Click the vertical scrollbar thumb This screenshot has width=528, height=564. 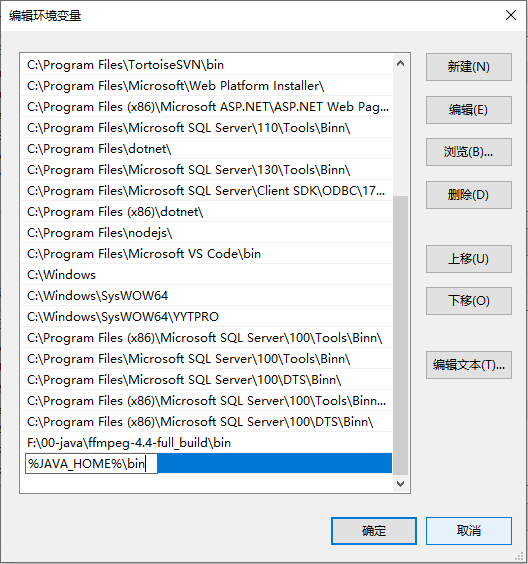point(400,335)
